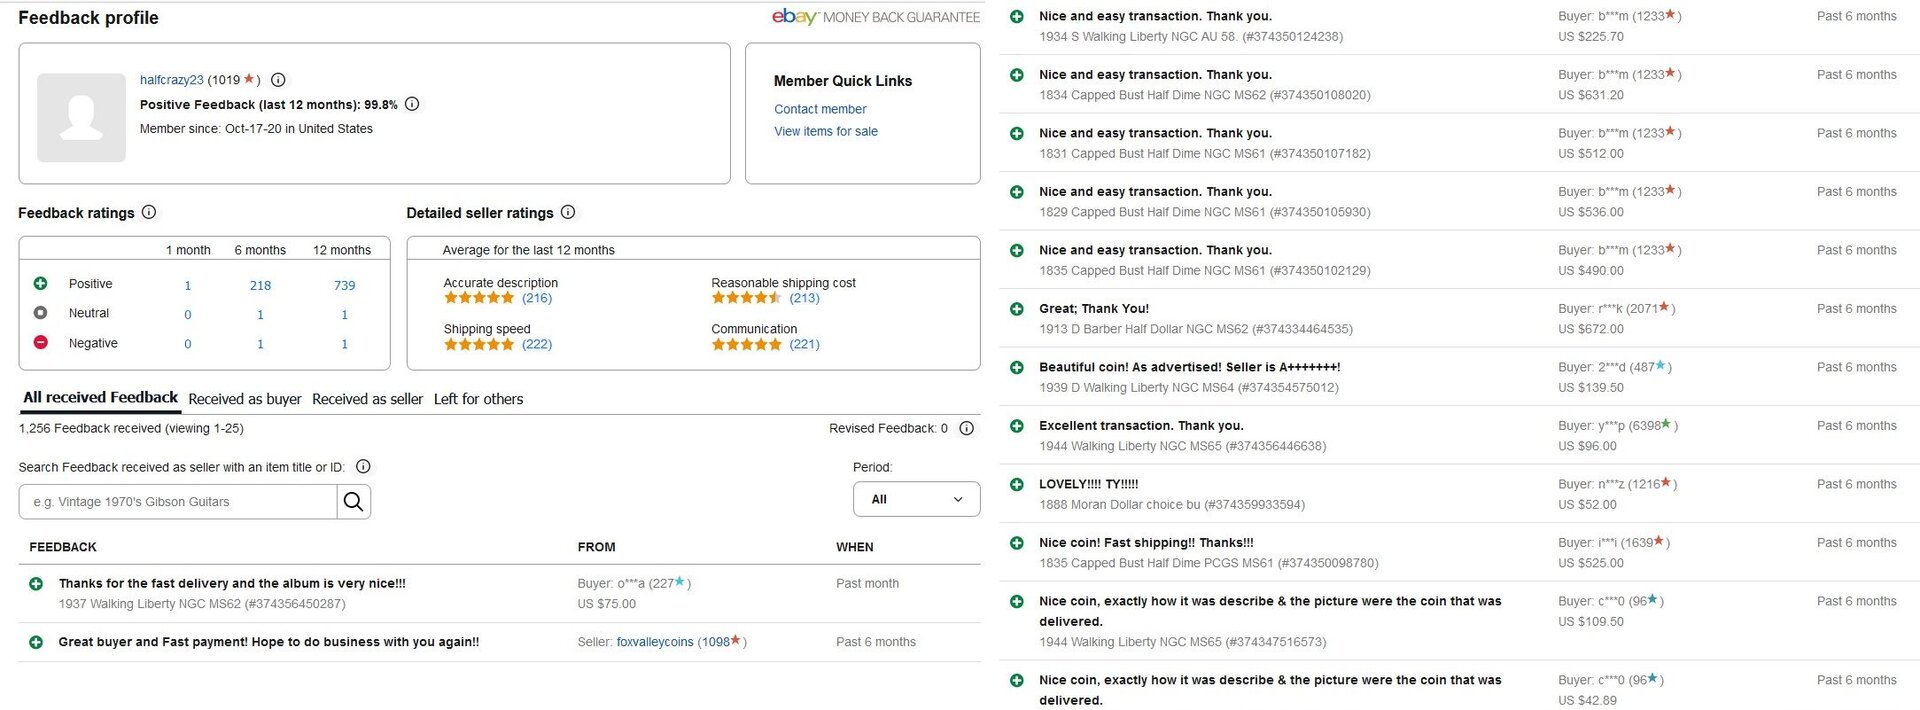Click the search magnifier button
Screen dimensions: 1920x710
(x=353, y=502)
